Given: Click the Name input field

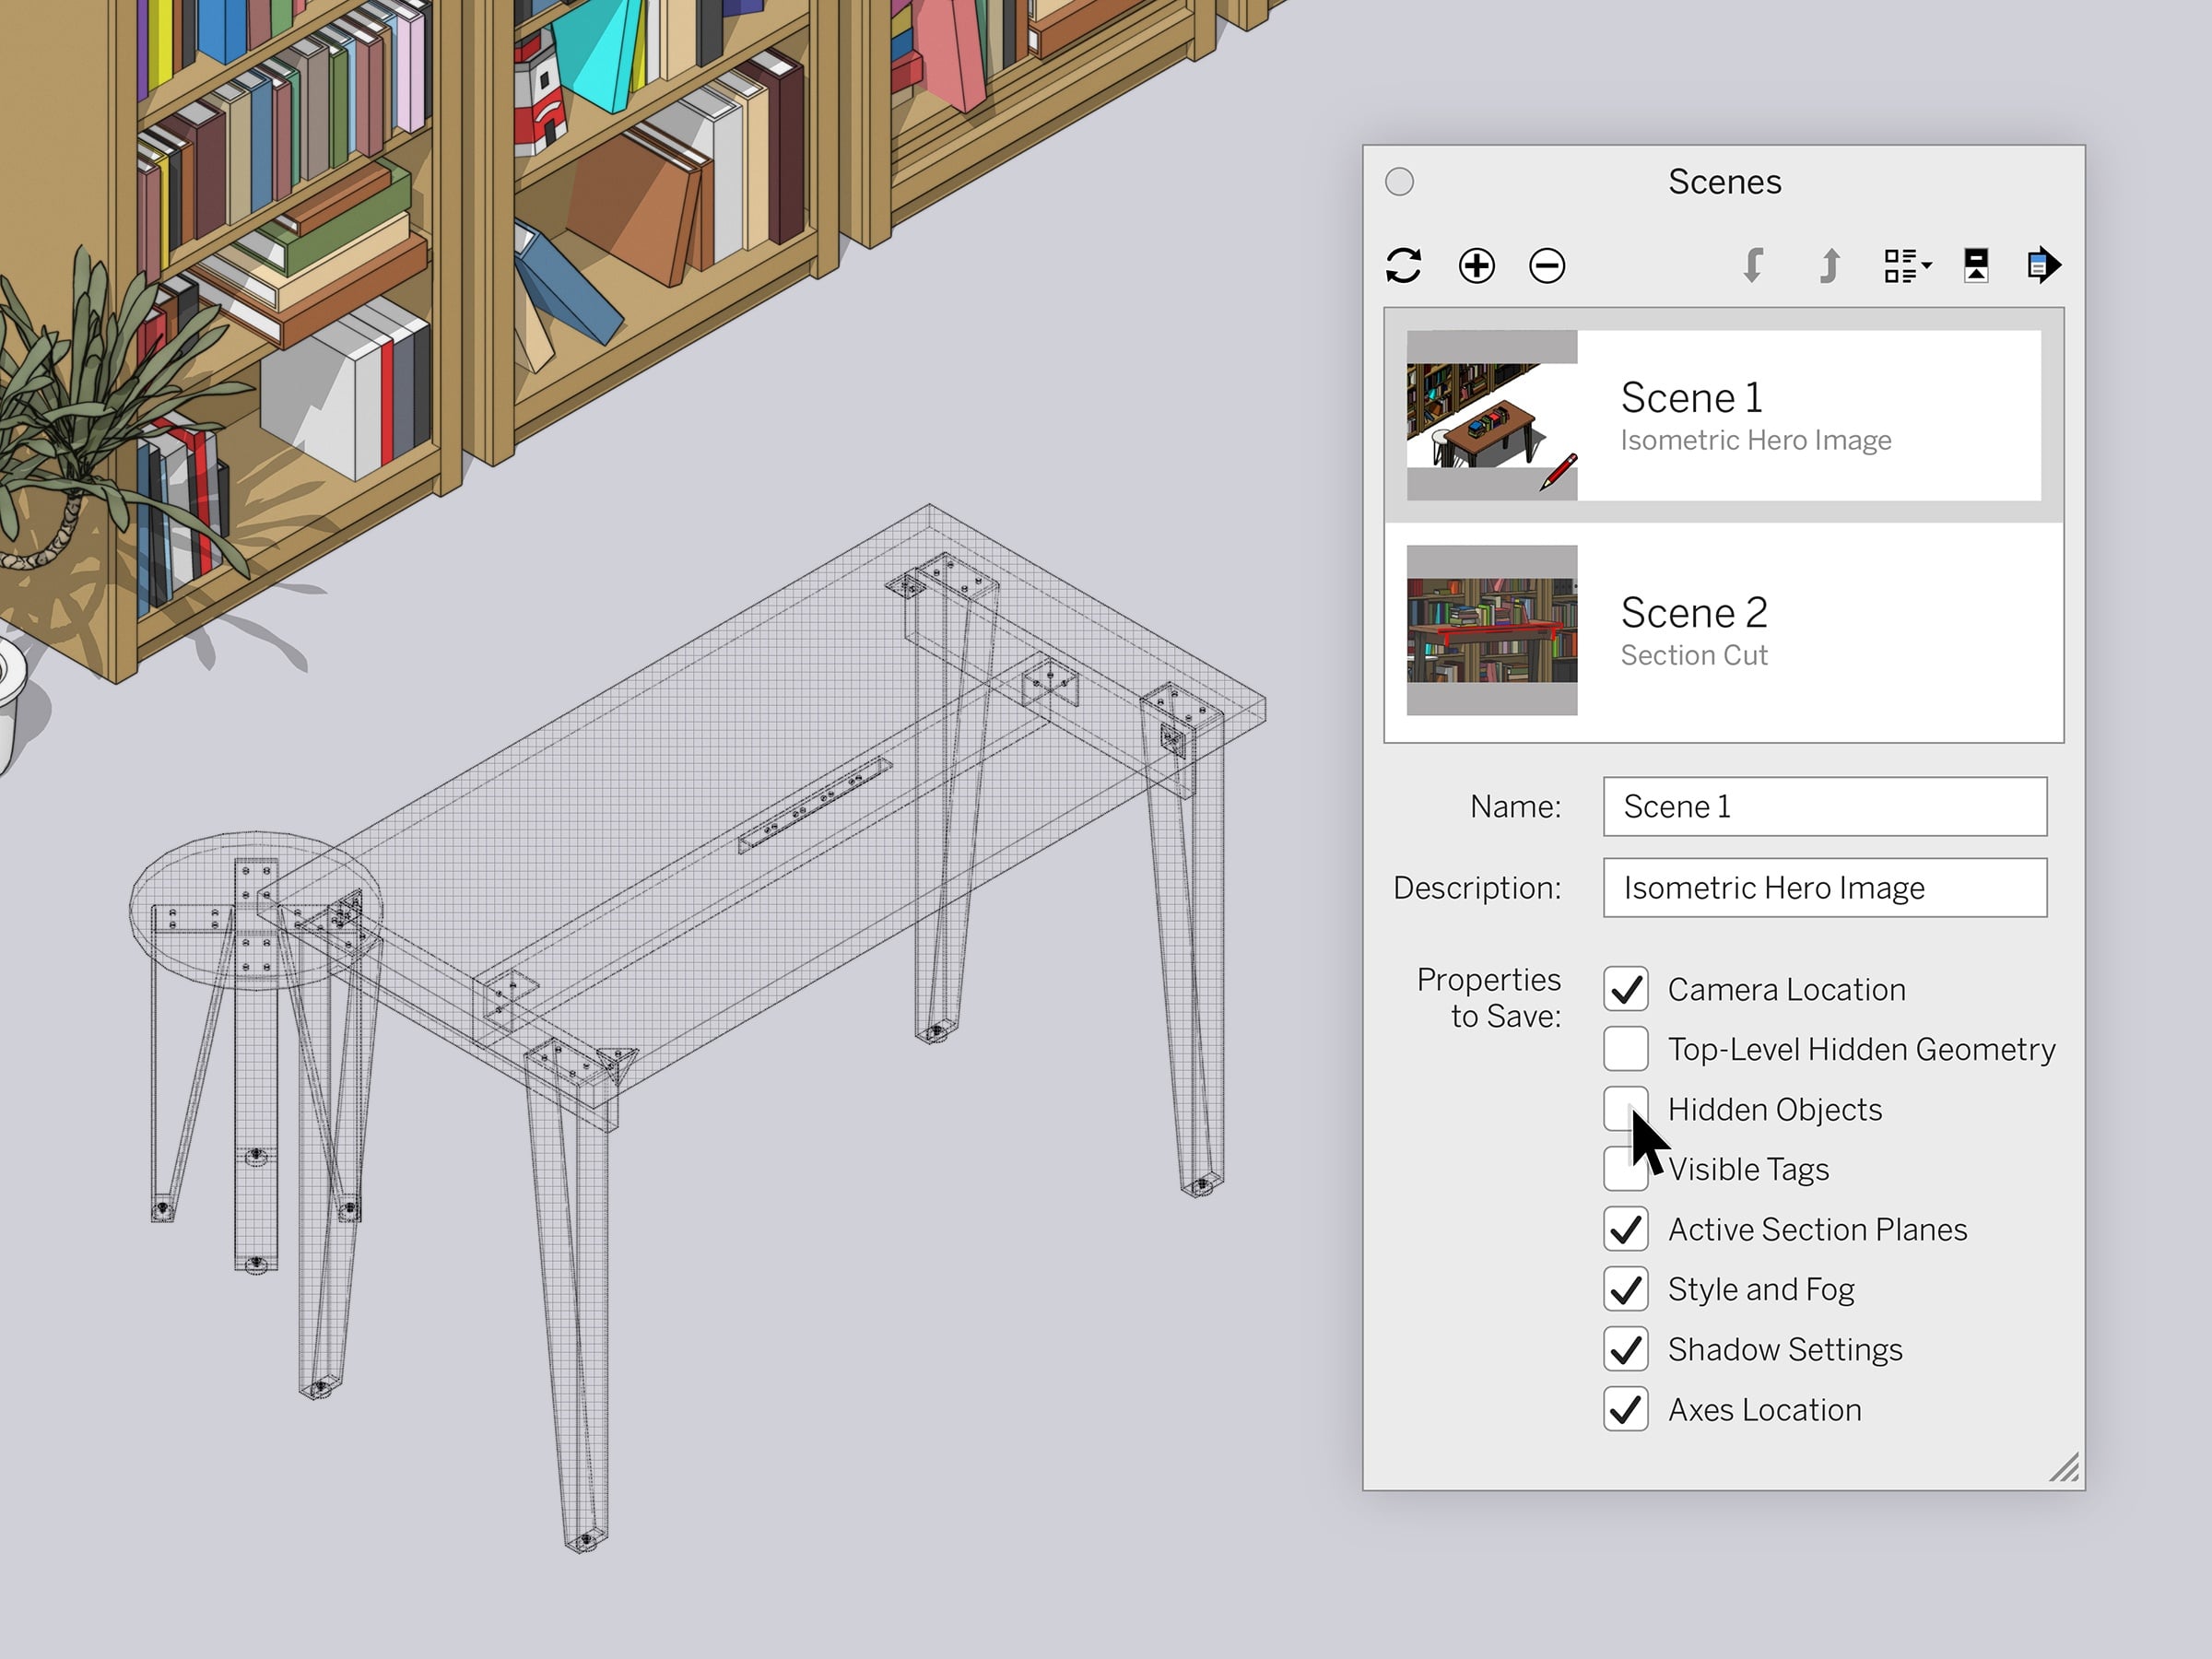Looking at the screenshot, I should (x=1824, y=806).
